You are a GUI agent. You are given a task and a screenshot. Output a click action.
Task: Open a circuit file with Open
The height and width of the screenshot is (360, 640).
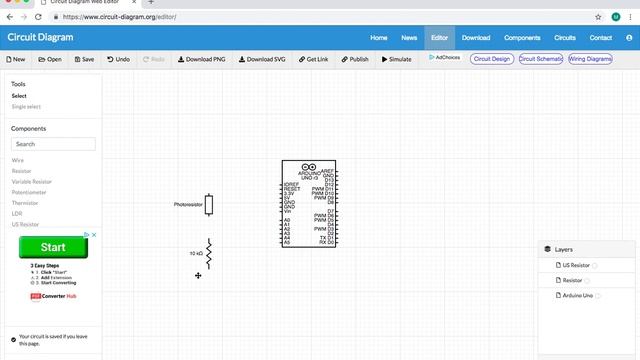point(50,59)
